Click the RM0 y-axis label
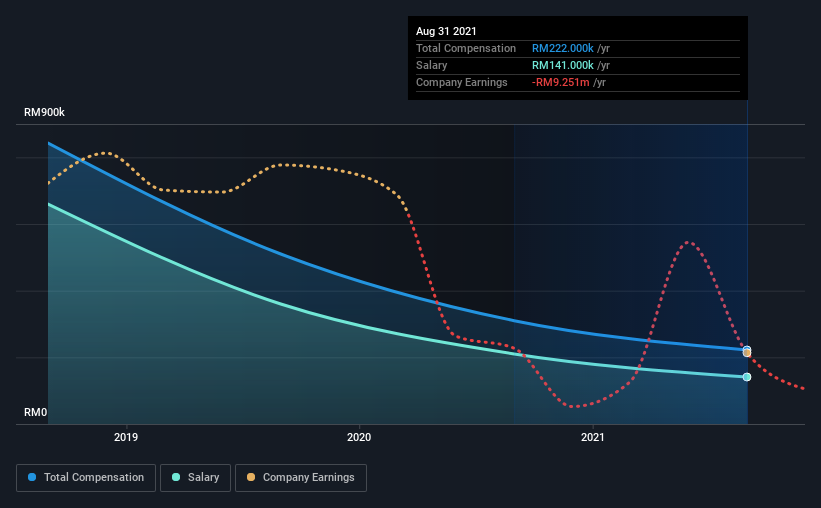Screen dimensions: 821x508 [x=36, y=412]
